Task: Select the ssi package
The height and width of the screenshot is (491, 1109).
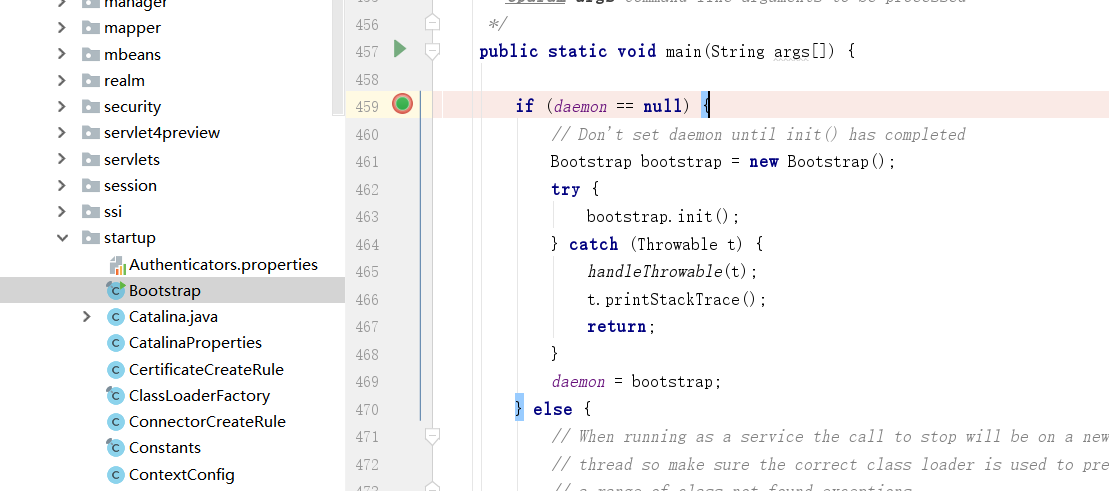Action: [113, 212]
